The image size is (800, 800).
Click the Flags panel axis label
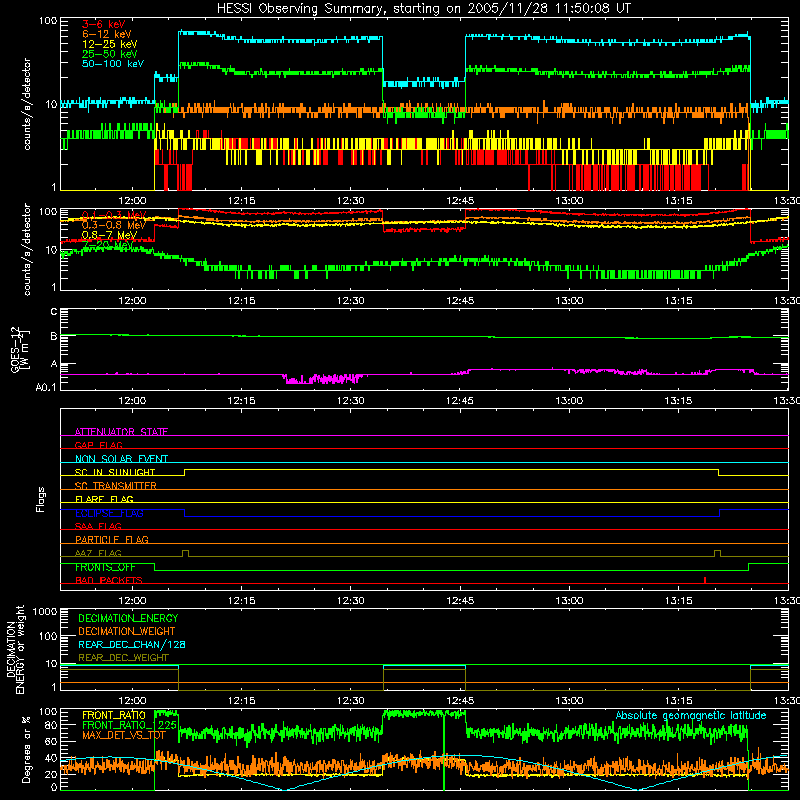40,499
